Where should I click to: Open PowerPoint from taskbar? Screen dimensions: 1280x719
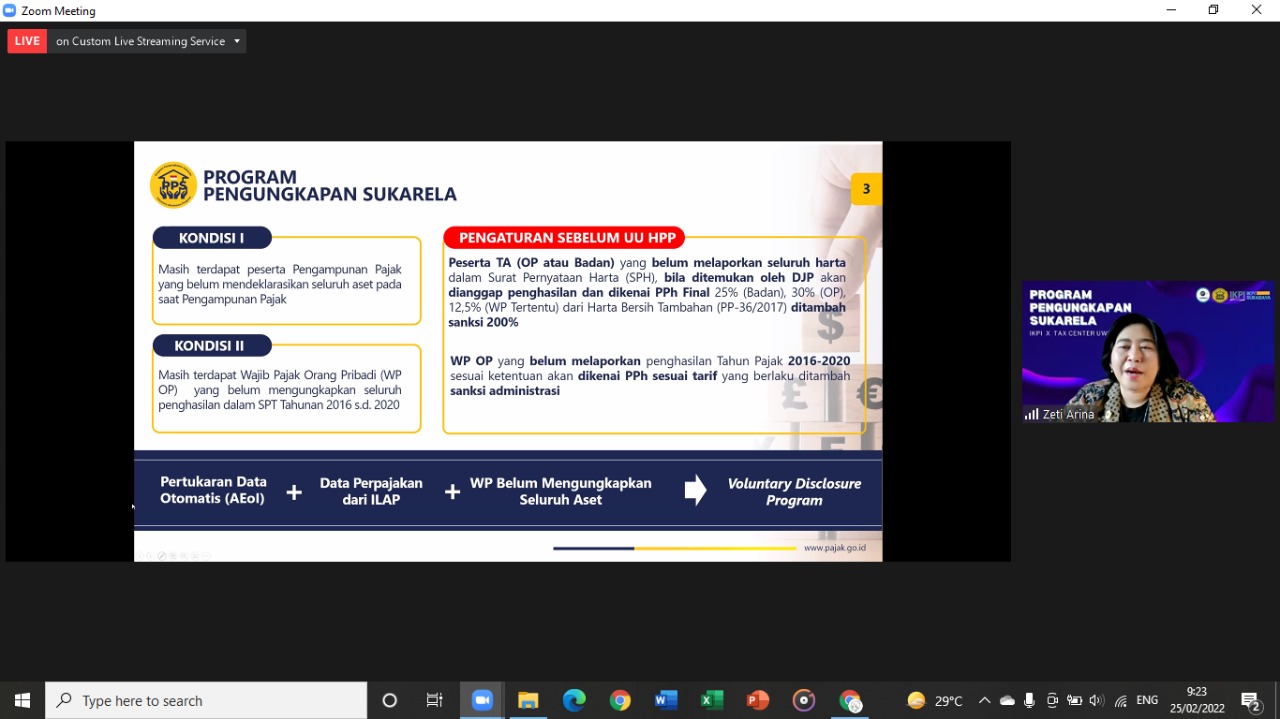coord(758,700)
